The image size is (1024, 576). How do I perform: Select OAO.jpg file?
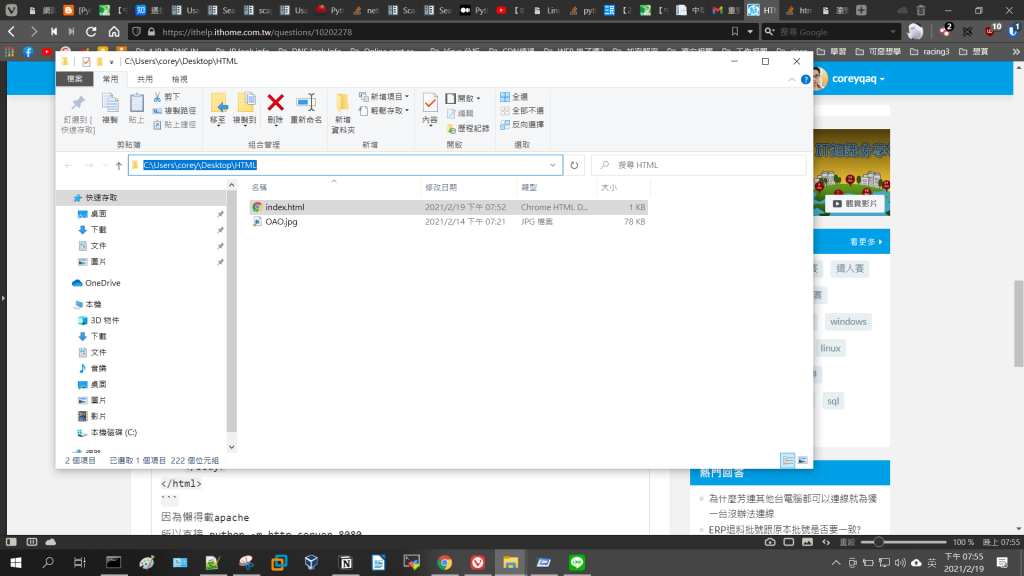pos(448,222)
